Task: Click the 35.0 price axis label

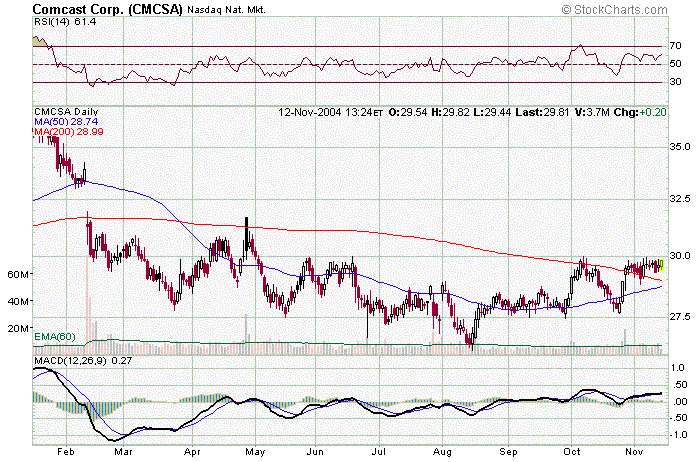Action: click(680, 146)
